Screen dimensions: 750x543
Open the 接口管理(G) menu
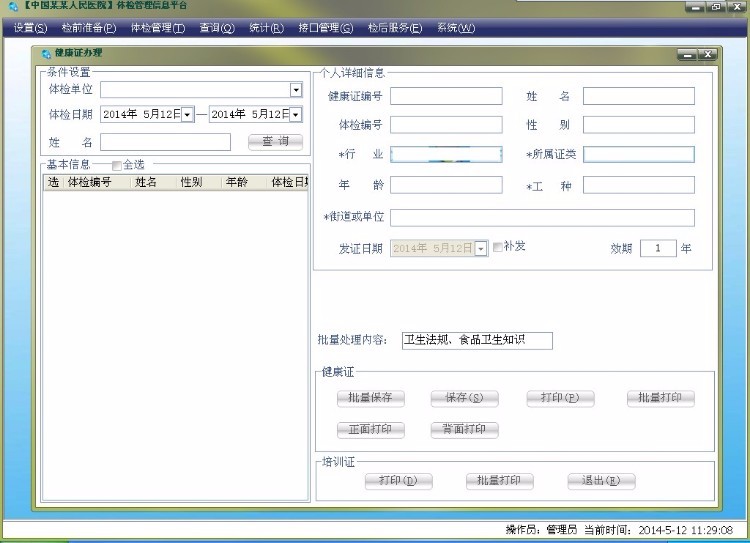pos(326,28)
